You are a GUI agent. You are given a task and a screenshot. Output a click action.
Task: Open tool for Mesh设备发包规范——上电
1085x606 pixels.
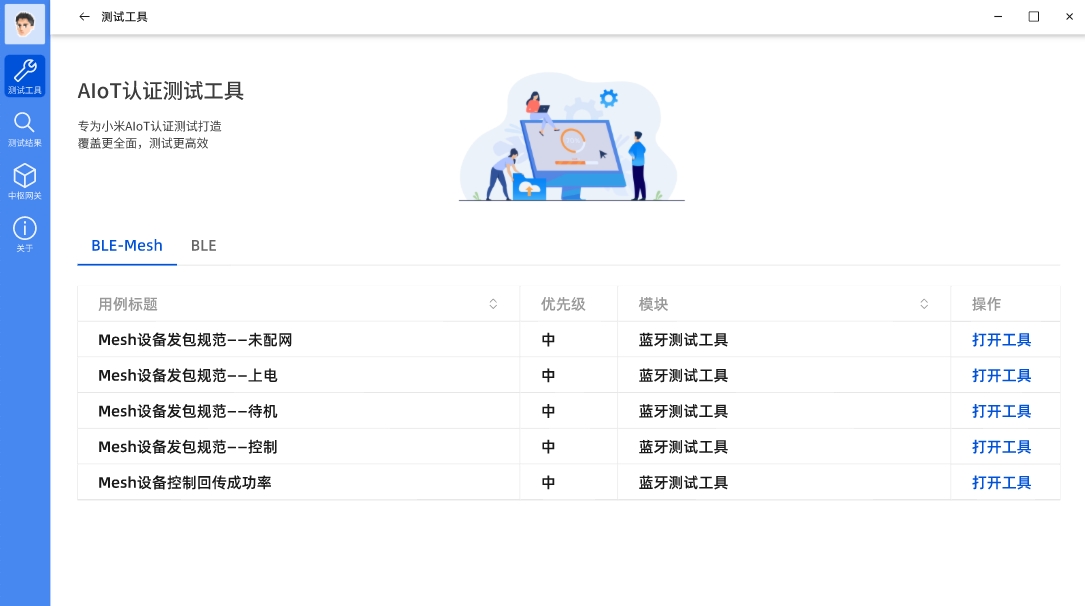[1001, 376]
